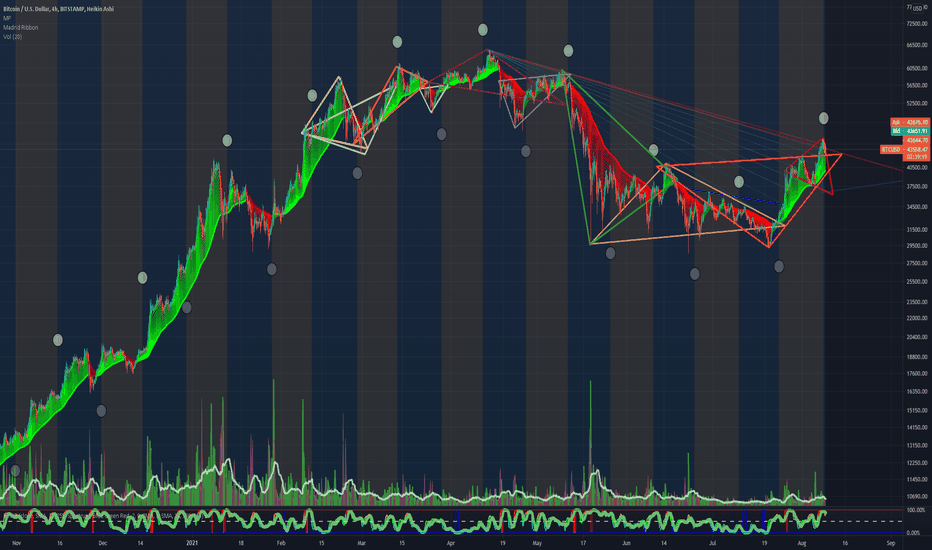Click the Dec date on time axis
The height and width of the screenshot is (550, 932).
(102, 543)
